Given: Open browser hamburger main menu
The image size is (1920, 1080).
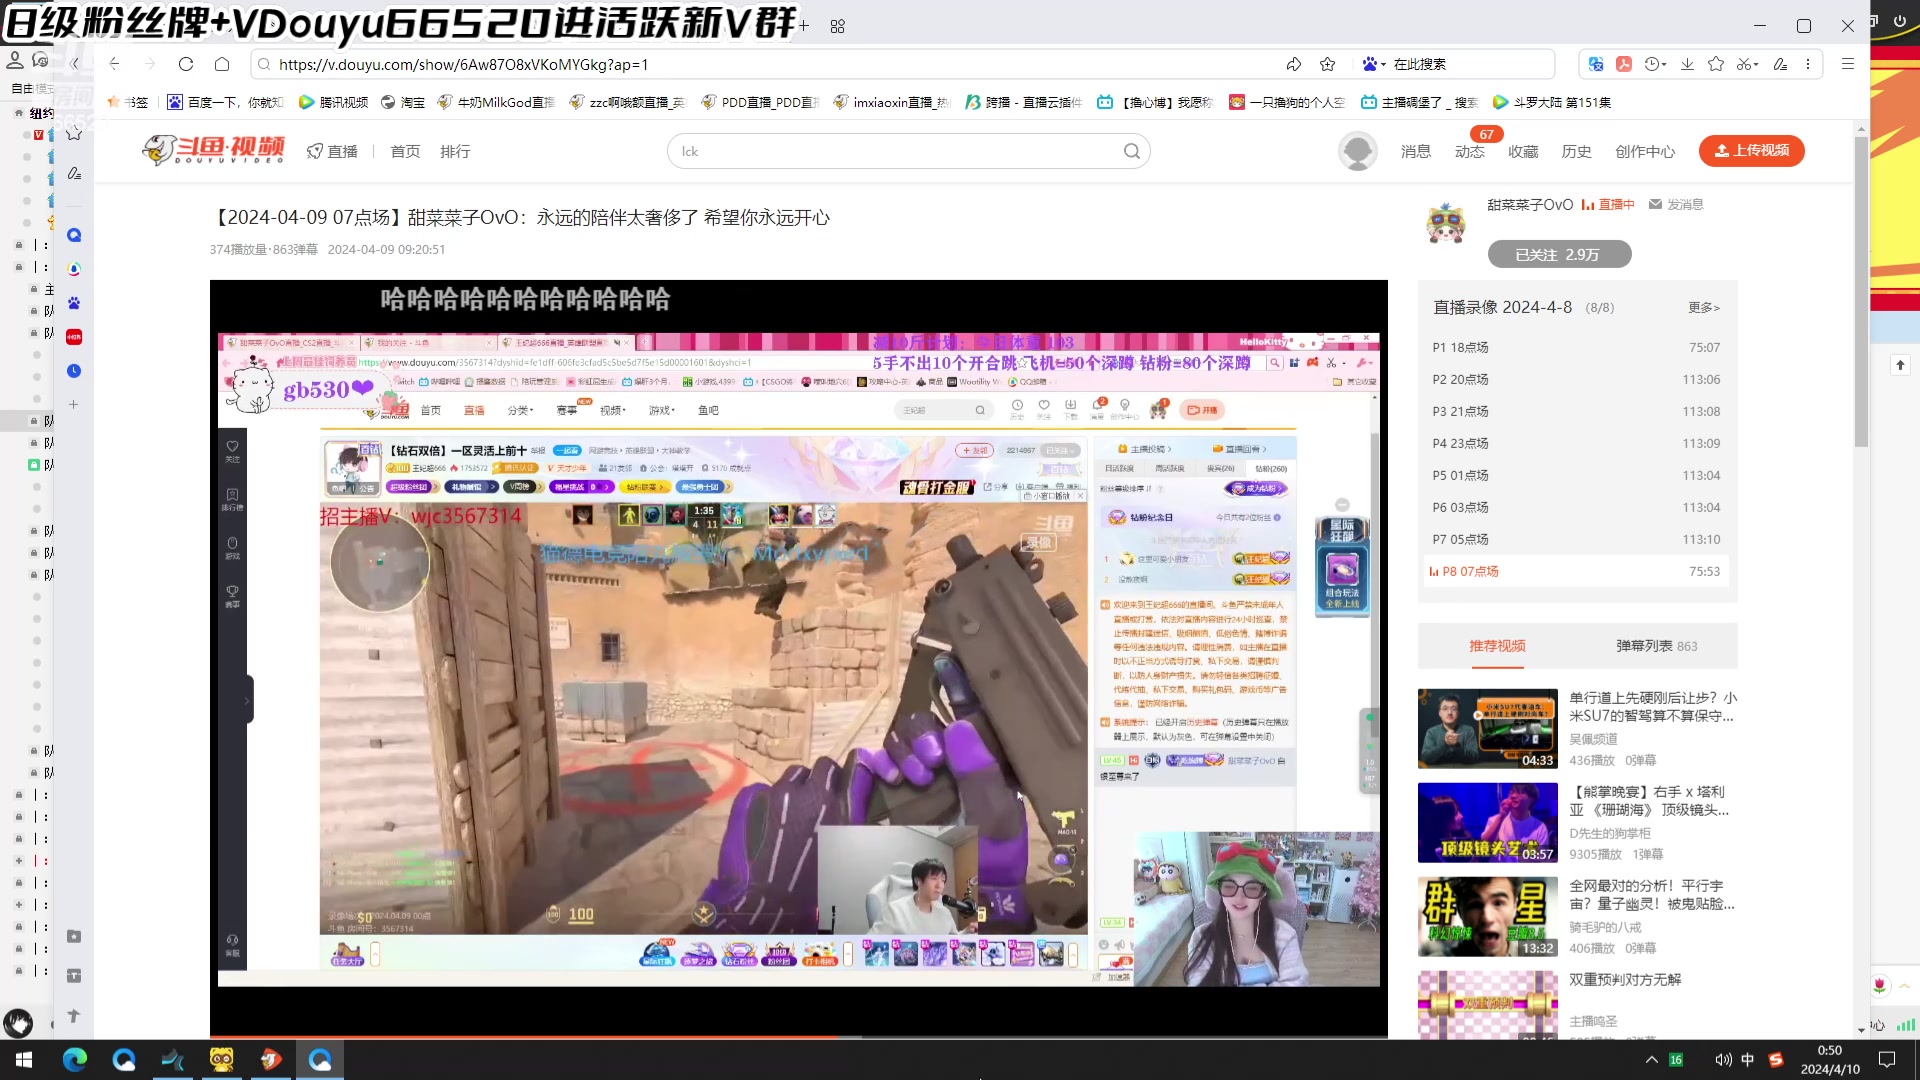Looking at the screenshot, I should point(1848,64).
